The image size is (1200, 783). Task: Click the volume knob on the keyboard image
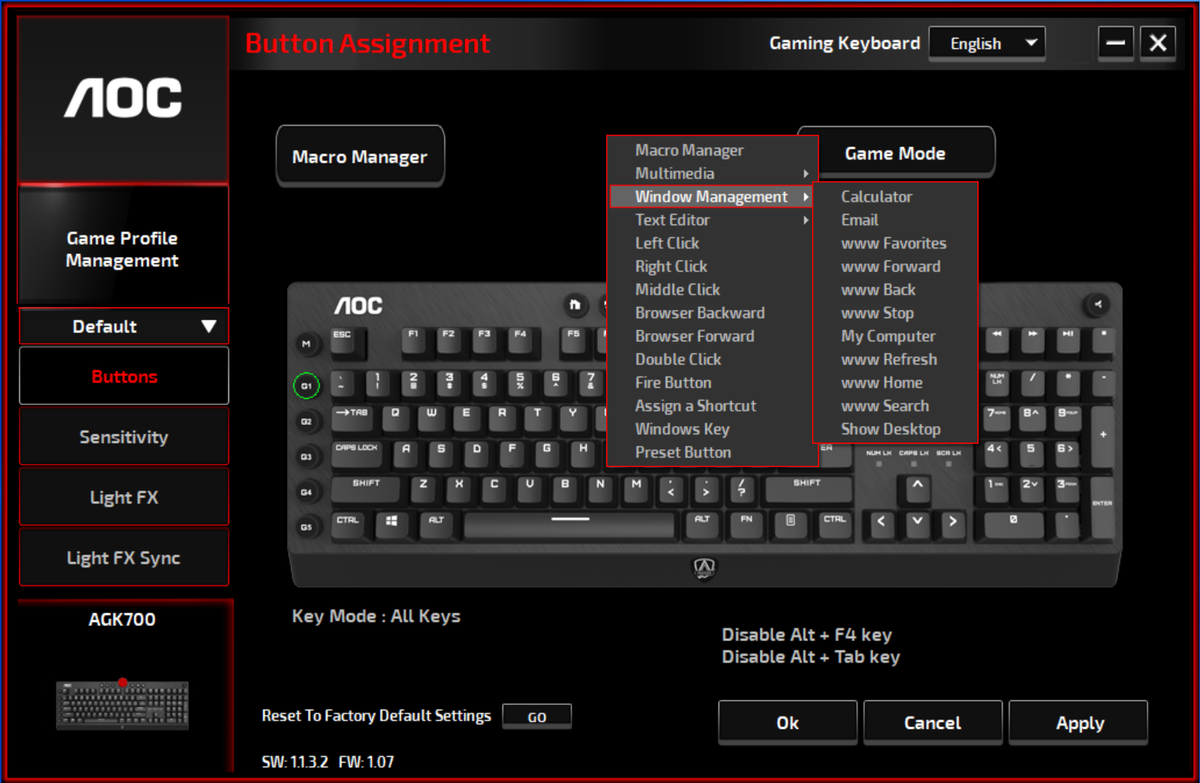pyautogui.click(x=1097, y=303)
